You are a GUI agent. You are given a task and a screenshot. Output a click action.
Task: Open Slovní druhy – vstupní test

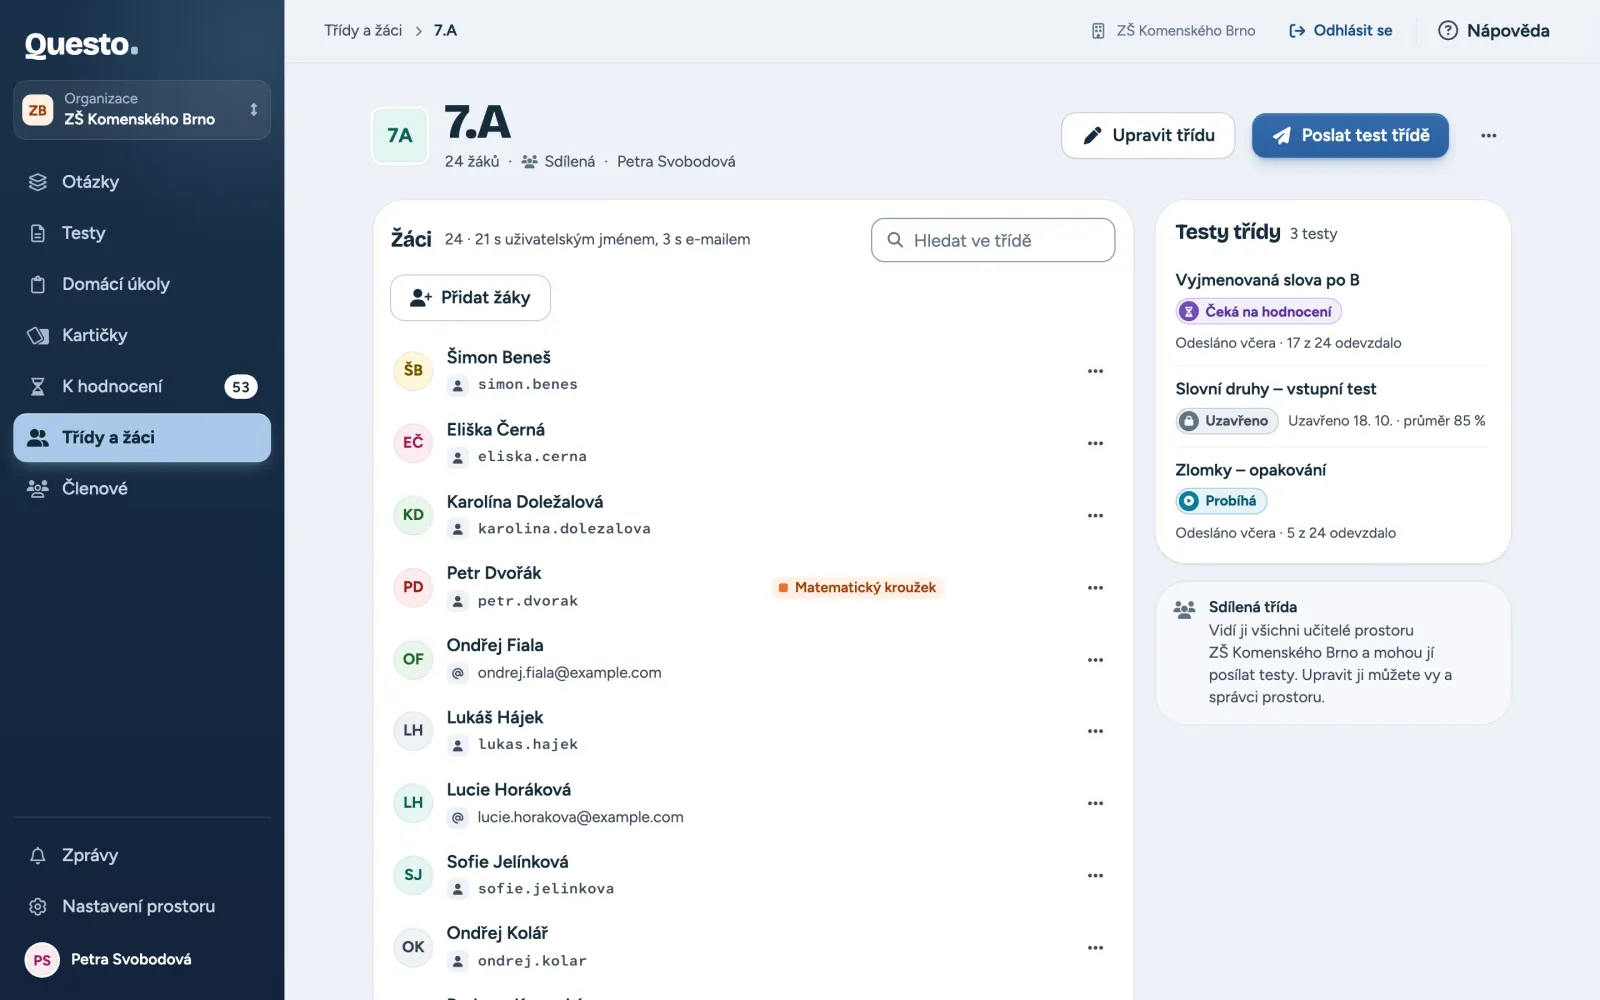tap(1275, 389)
